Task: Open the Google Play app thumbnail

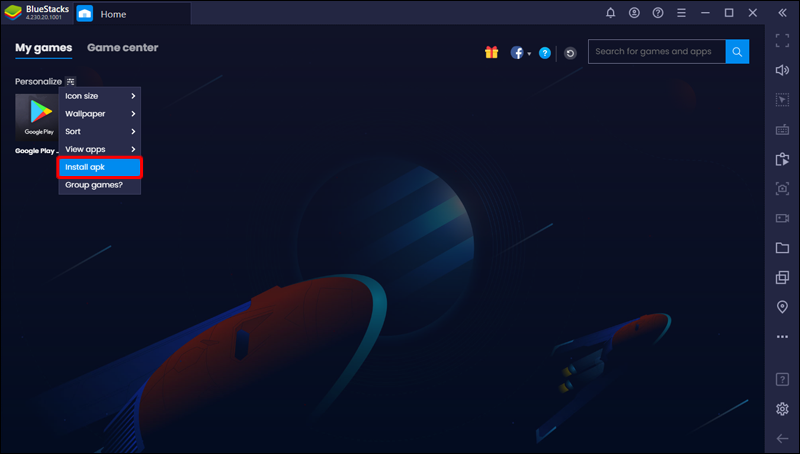Action: pos(37,117)
